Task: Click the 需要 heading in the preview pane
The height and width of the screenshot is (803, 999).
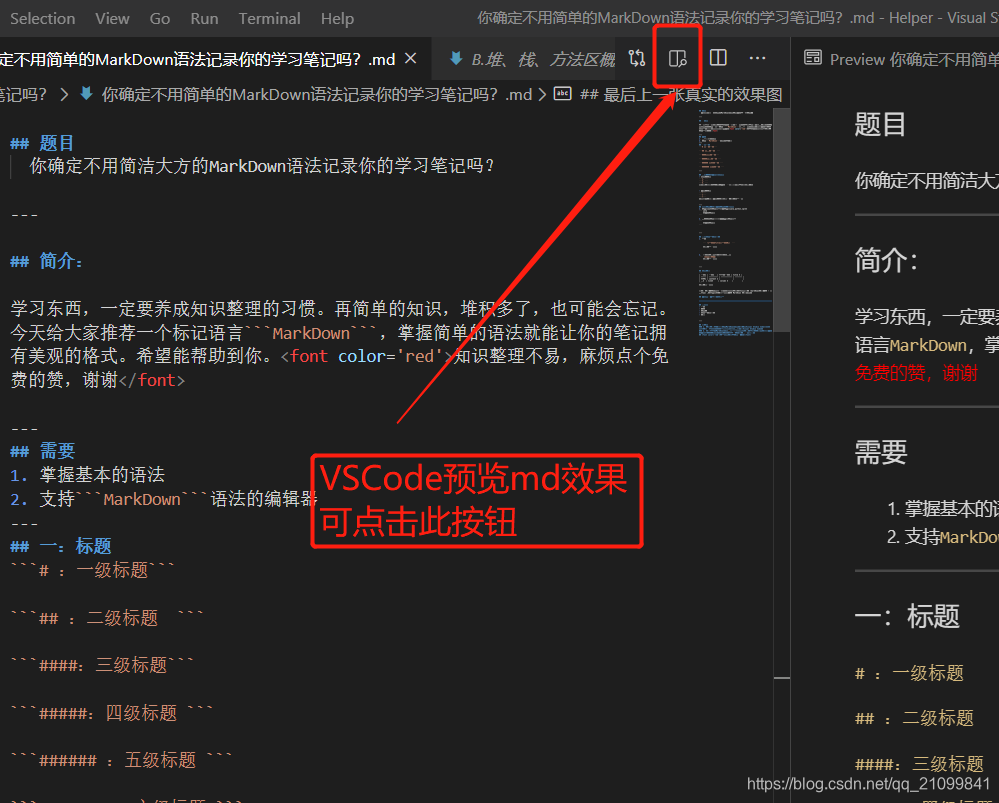Action: (x=880, y=452)
